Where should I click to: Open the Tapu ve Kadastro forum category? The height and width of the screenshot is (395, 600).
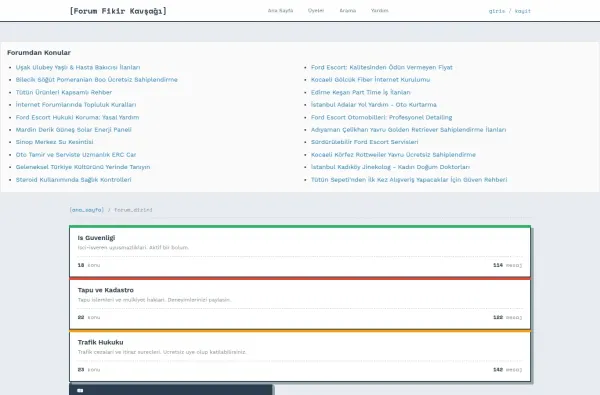[x=106, y=290]
